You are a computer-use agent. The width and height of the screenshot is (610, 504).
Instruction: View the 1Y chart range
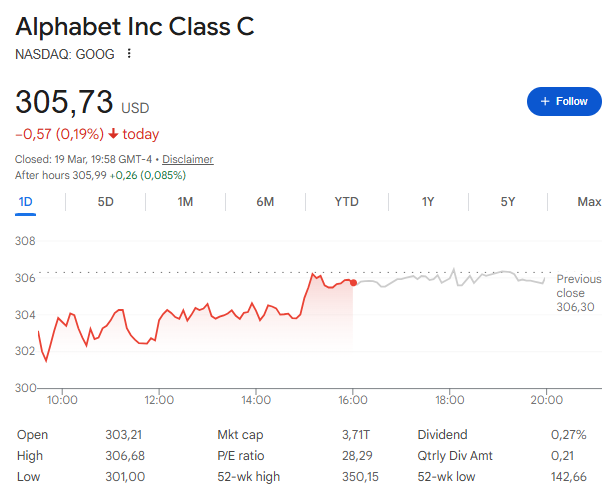point(427,202)
